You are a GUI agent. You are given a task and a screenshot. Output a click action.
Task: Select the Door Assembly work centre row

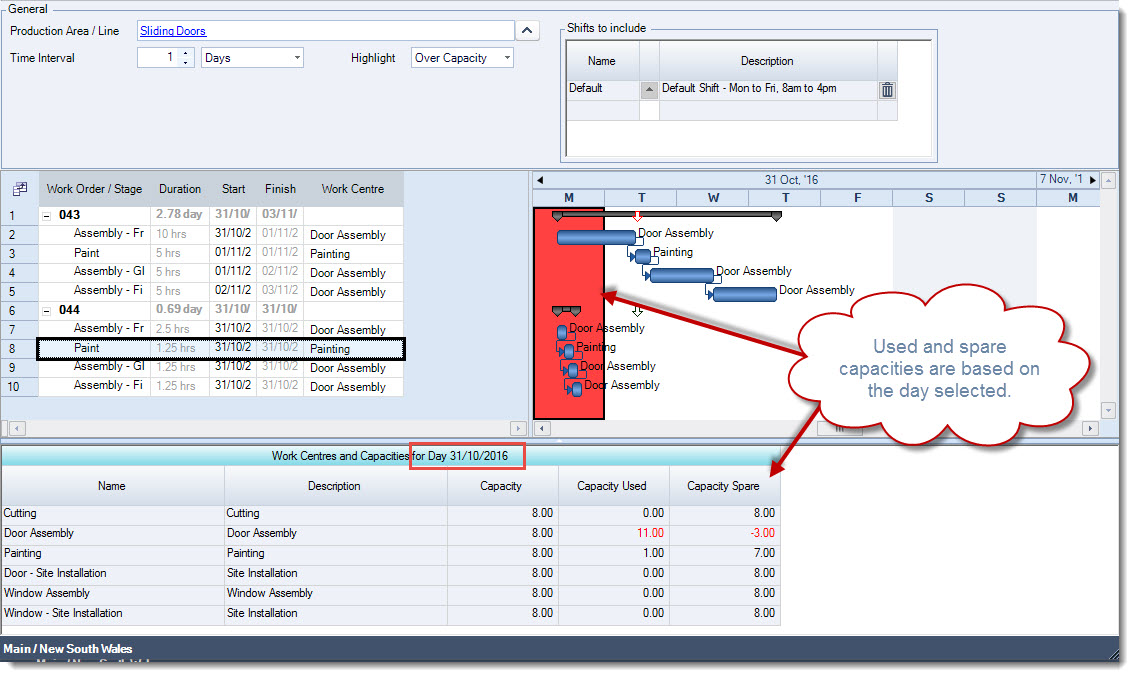[x=391, y=534]
